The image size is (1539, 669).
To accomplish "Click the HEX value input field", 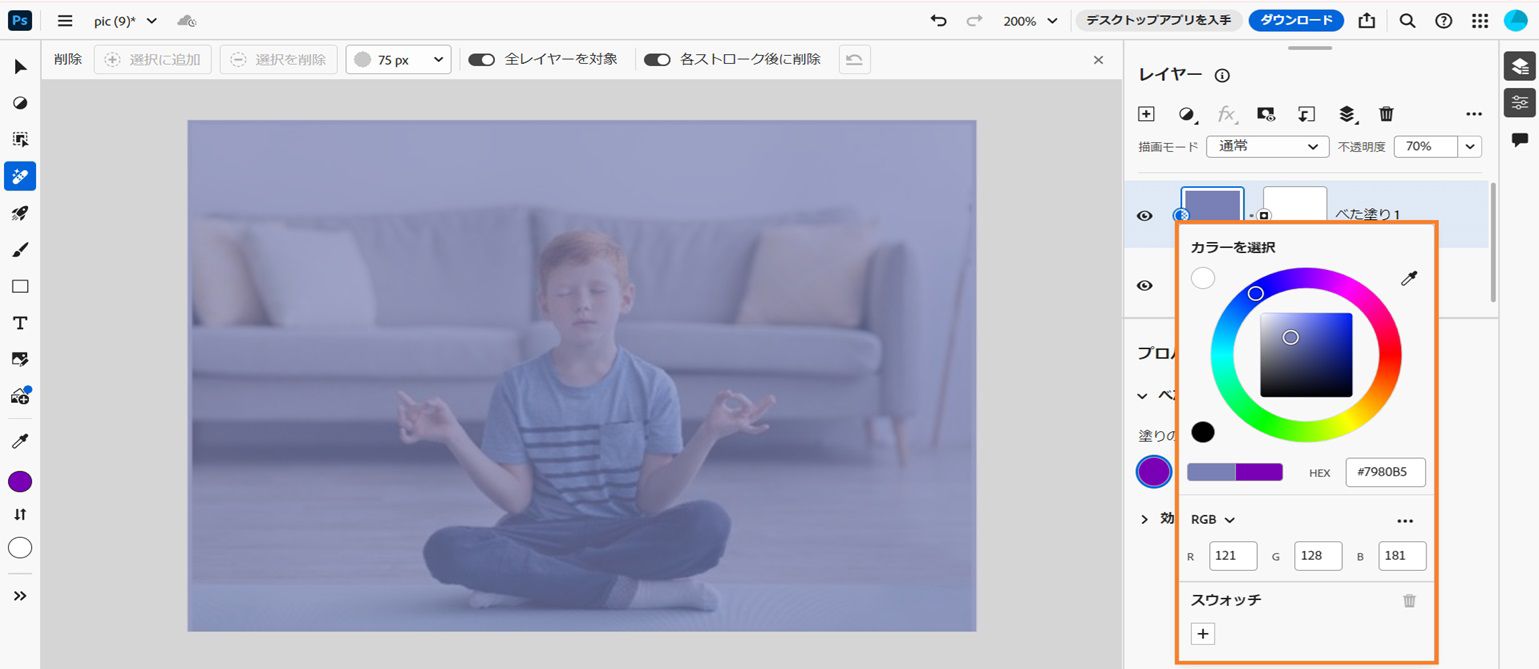I will click(x=1385, y=472).
